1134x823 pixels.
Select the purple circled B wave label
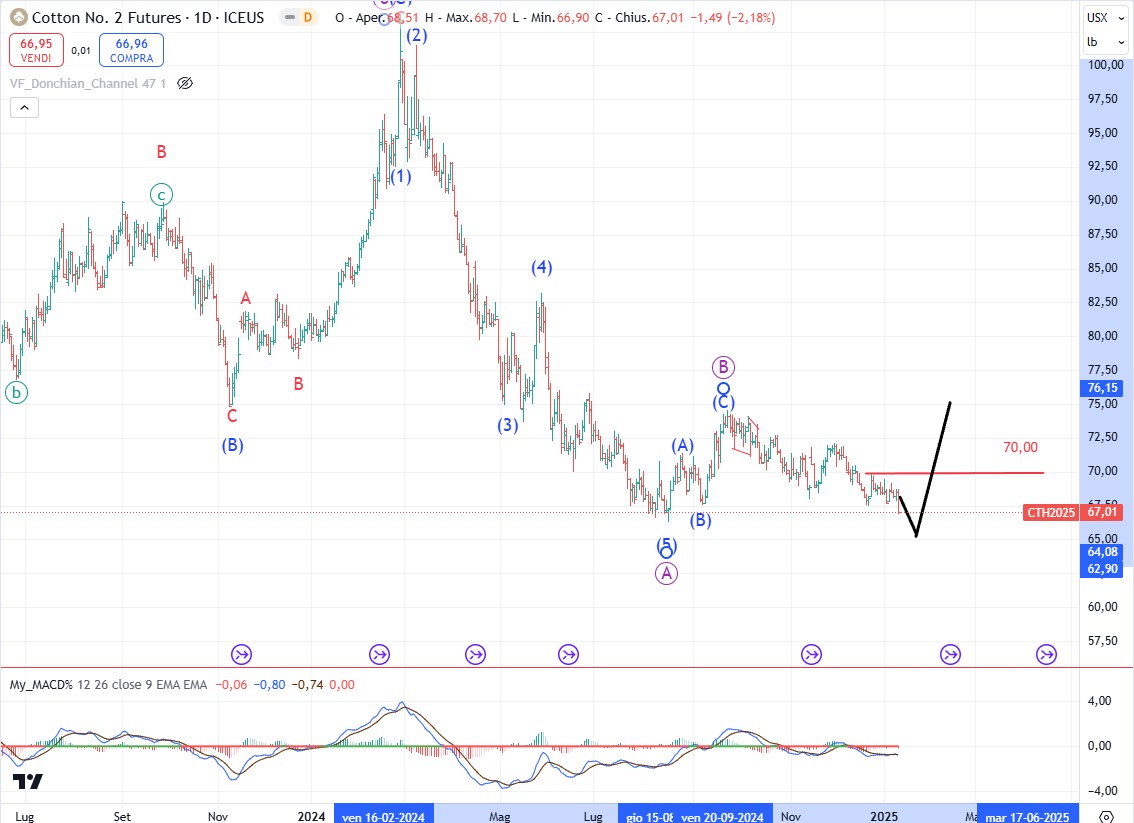point(723,367)
